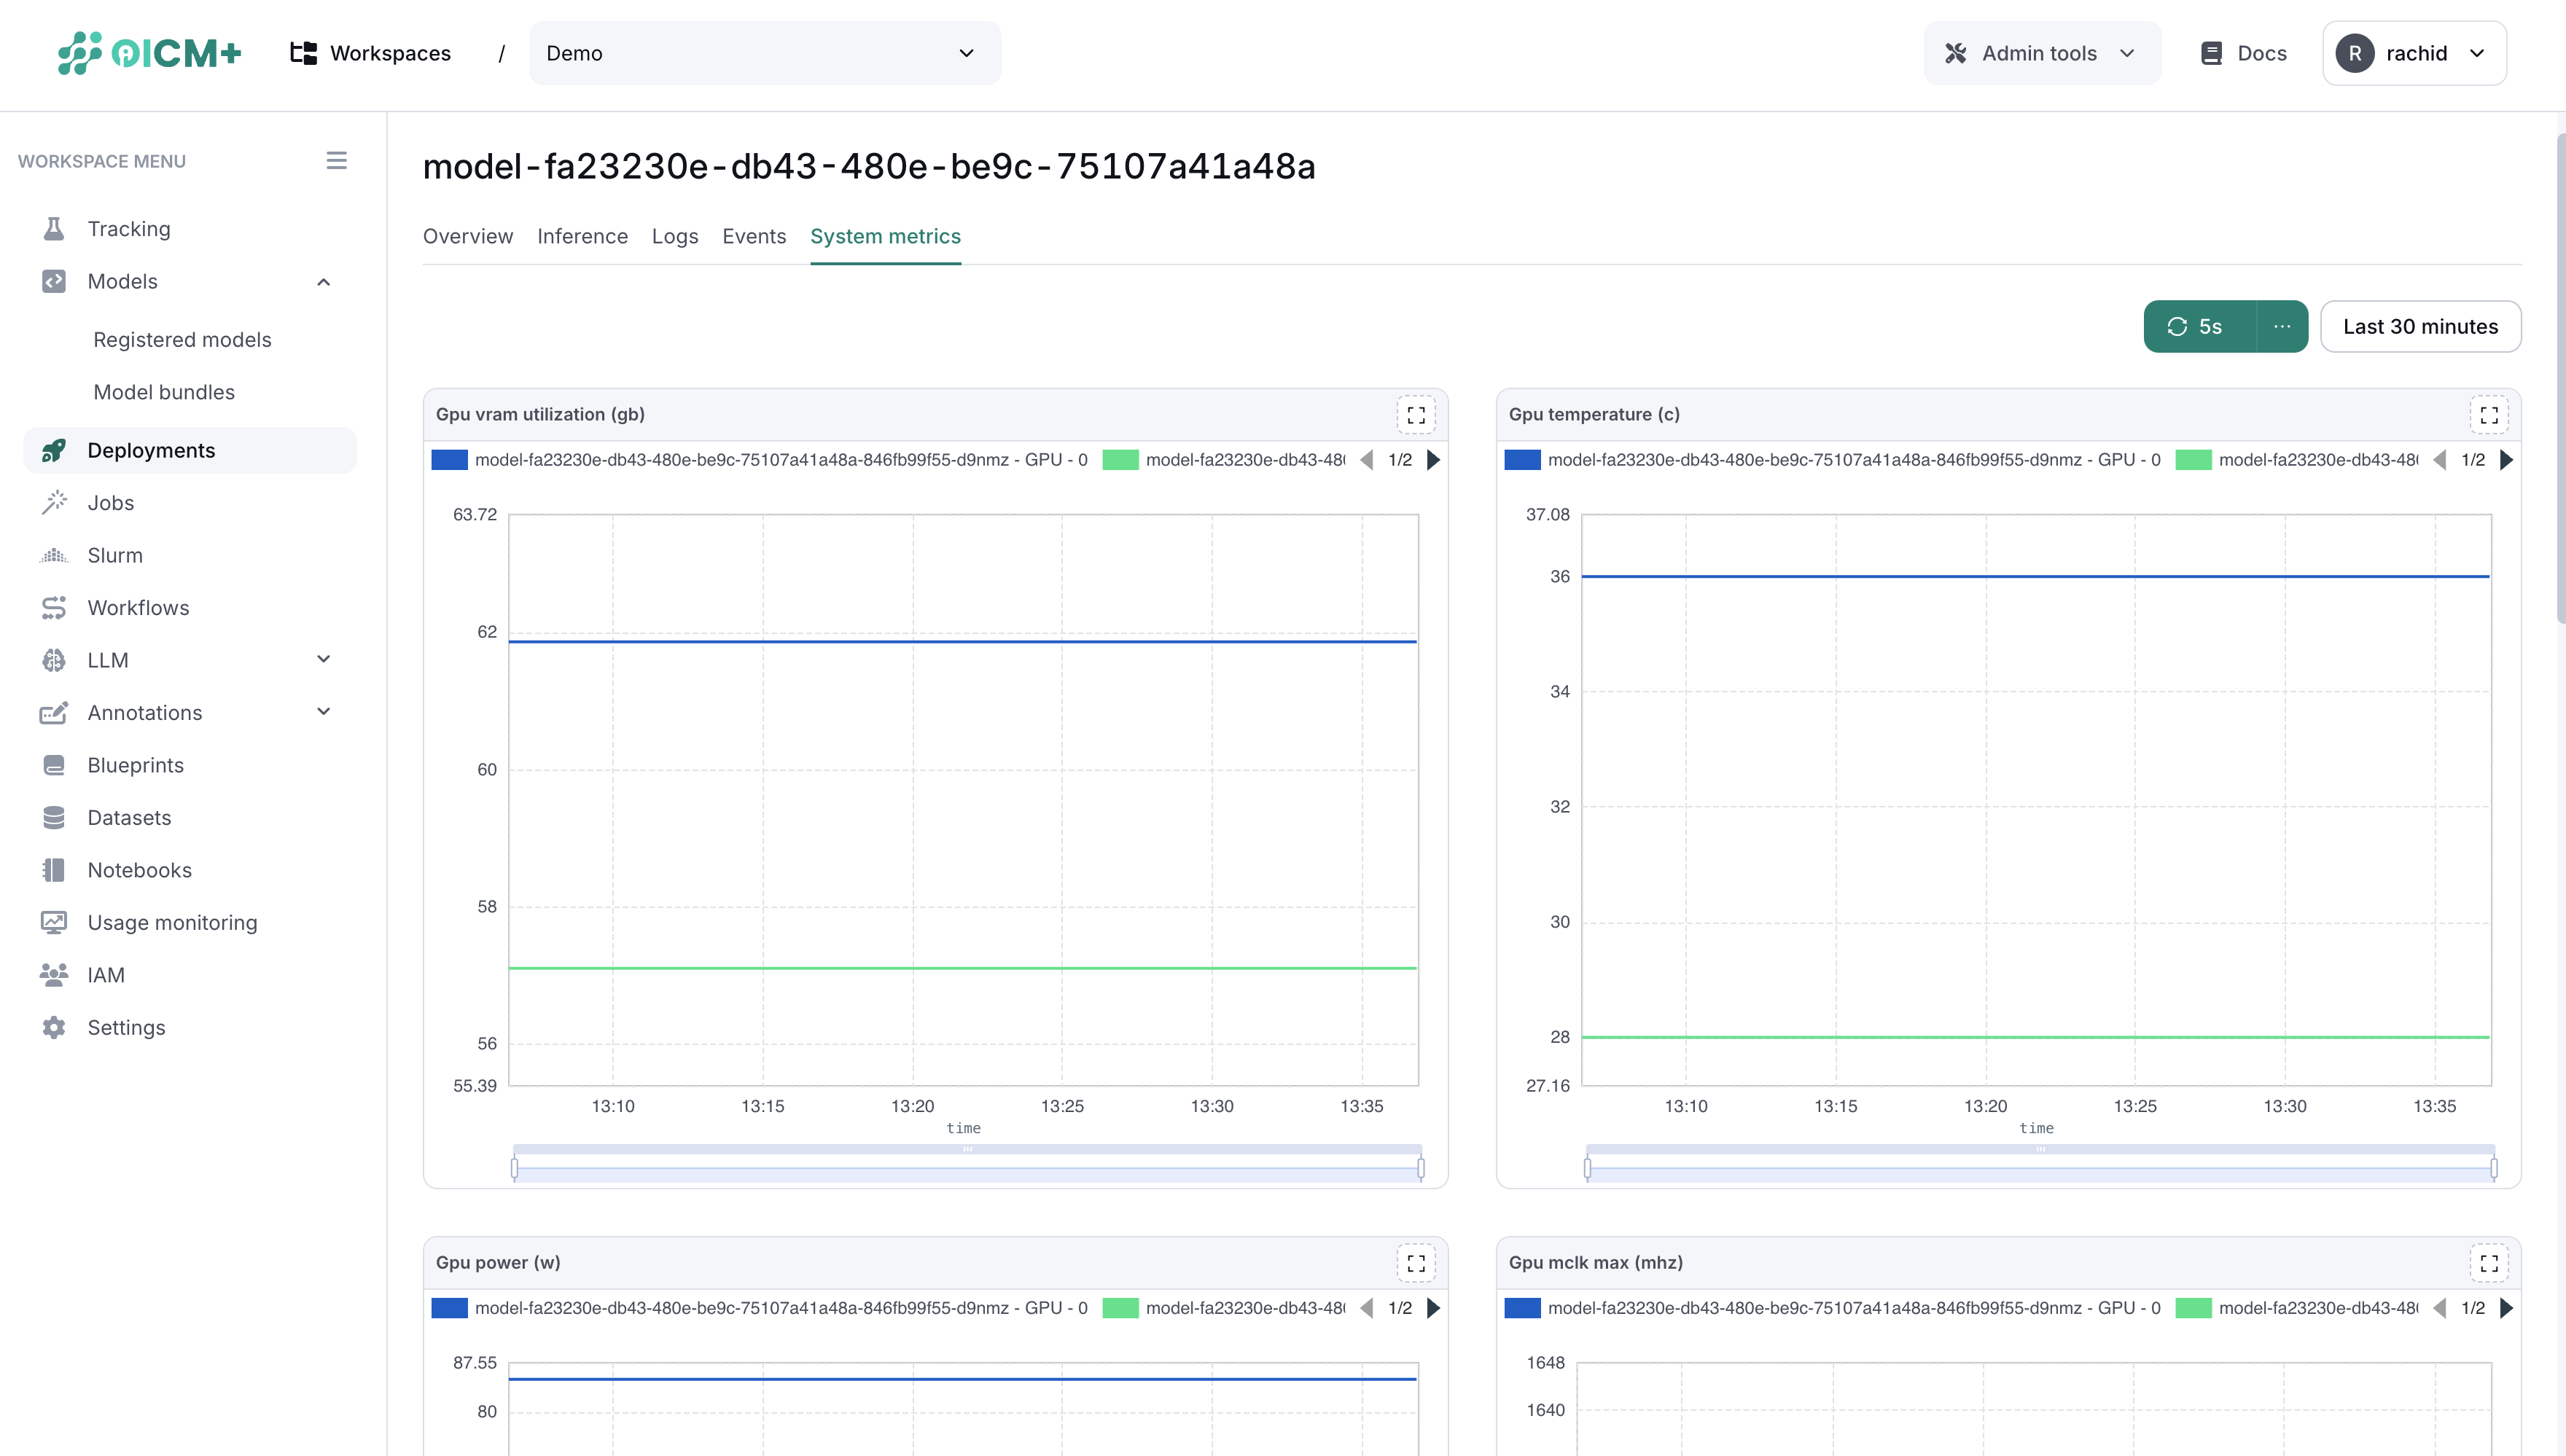This screenshot has width=2566, height=1456.
Task: Click the Slurm sidebar icon
Action: tap(55, 555)
